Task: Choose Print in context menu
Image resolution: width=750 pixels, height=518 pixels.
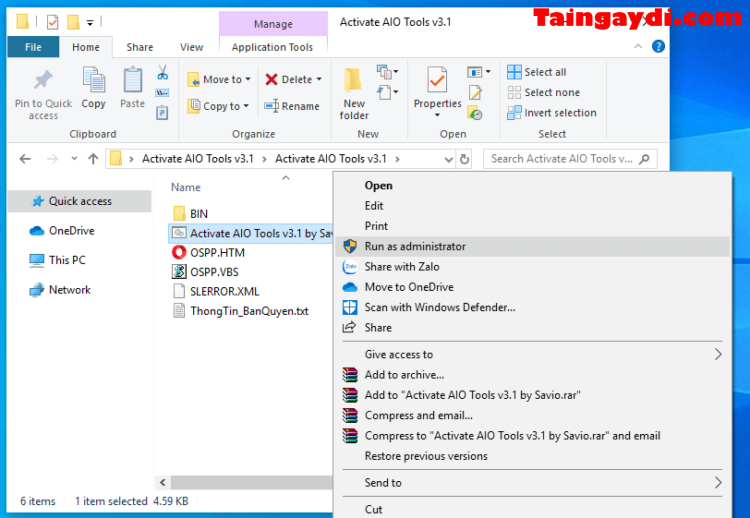Action: [x=533, y=226]
